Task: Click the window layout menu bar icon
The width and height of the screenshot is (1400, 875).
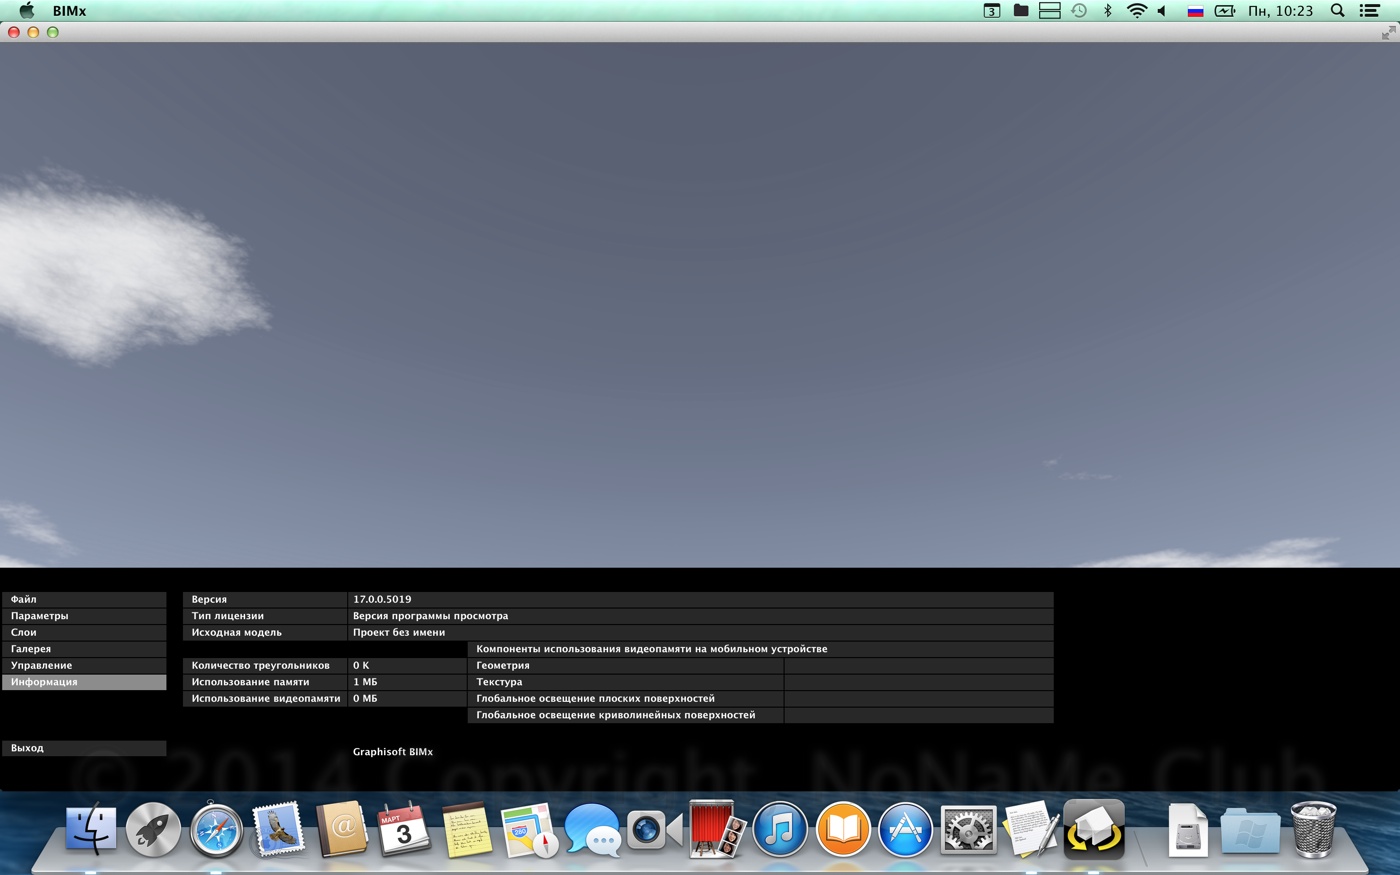Action: click(x=1050, y=11)
